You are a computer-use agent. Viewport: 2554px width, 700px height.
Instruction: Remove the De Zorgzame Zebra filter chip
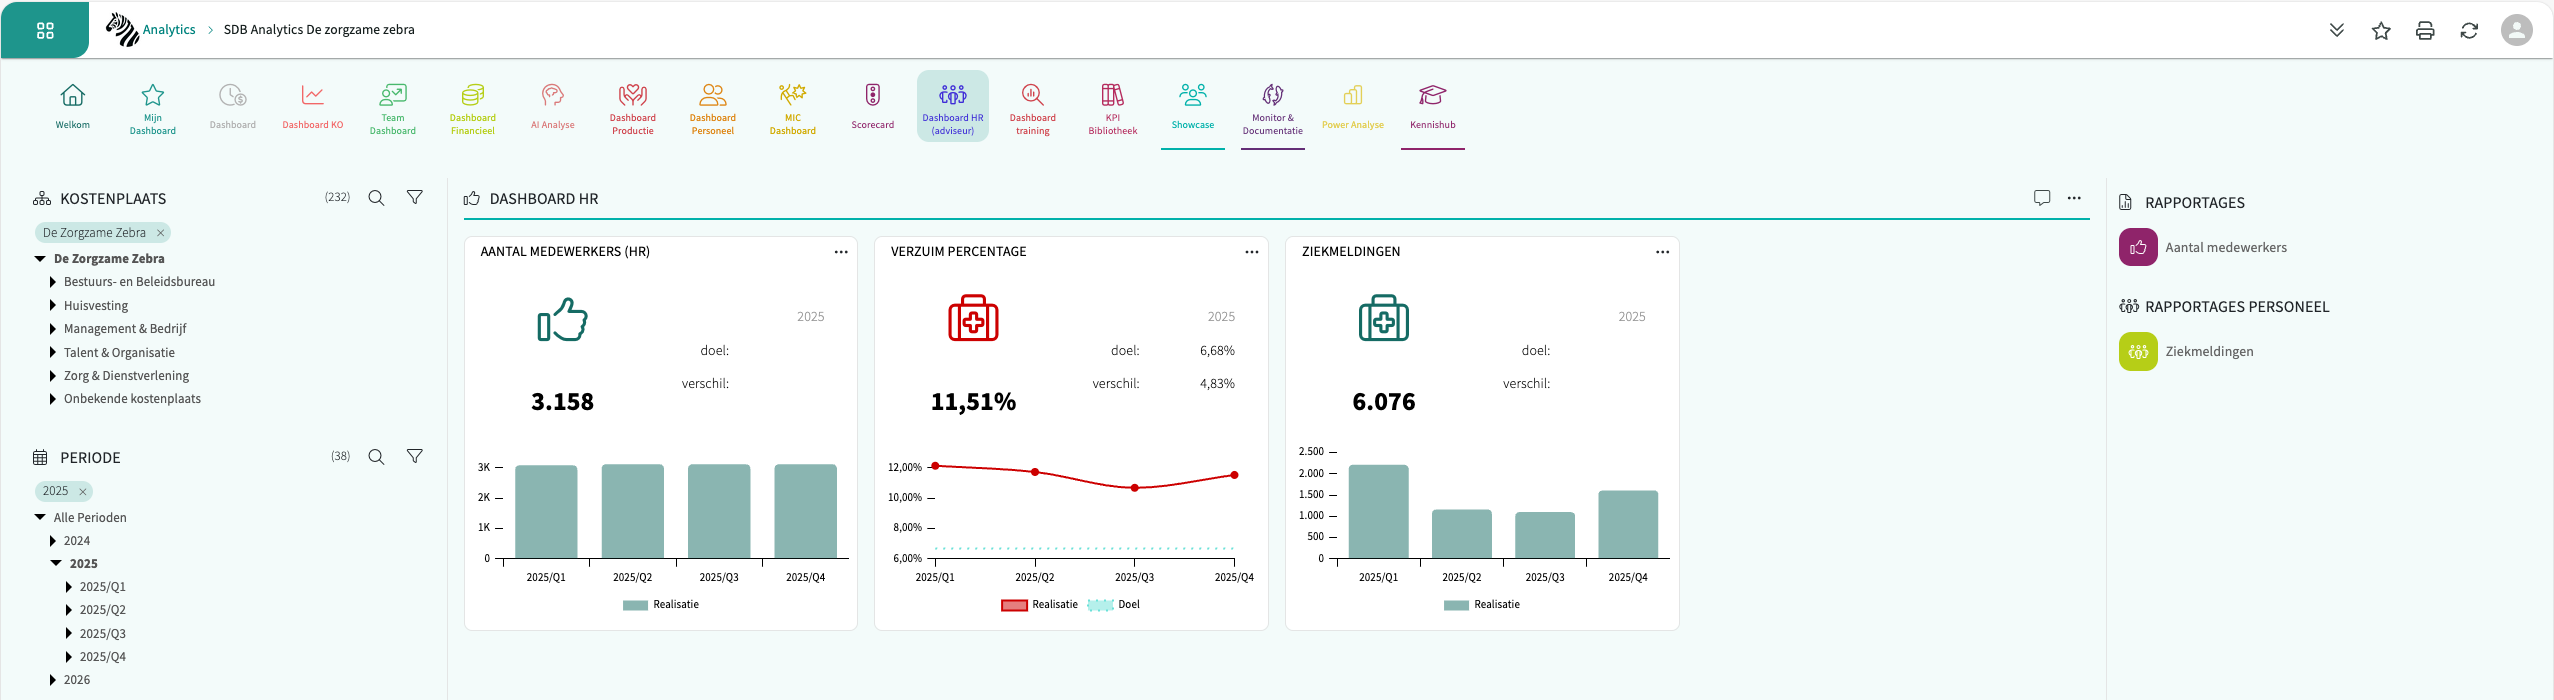(160, 233)
